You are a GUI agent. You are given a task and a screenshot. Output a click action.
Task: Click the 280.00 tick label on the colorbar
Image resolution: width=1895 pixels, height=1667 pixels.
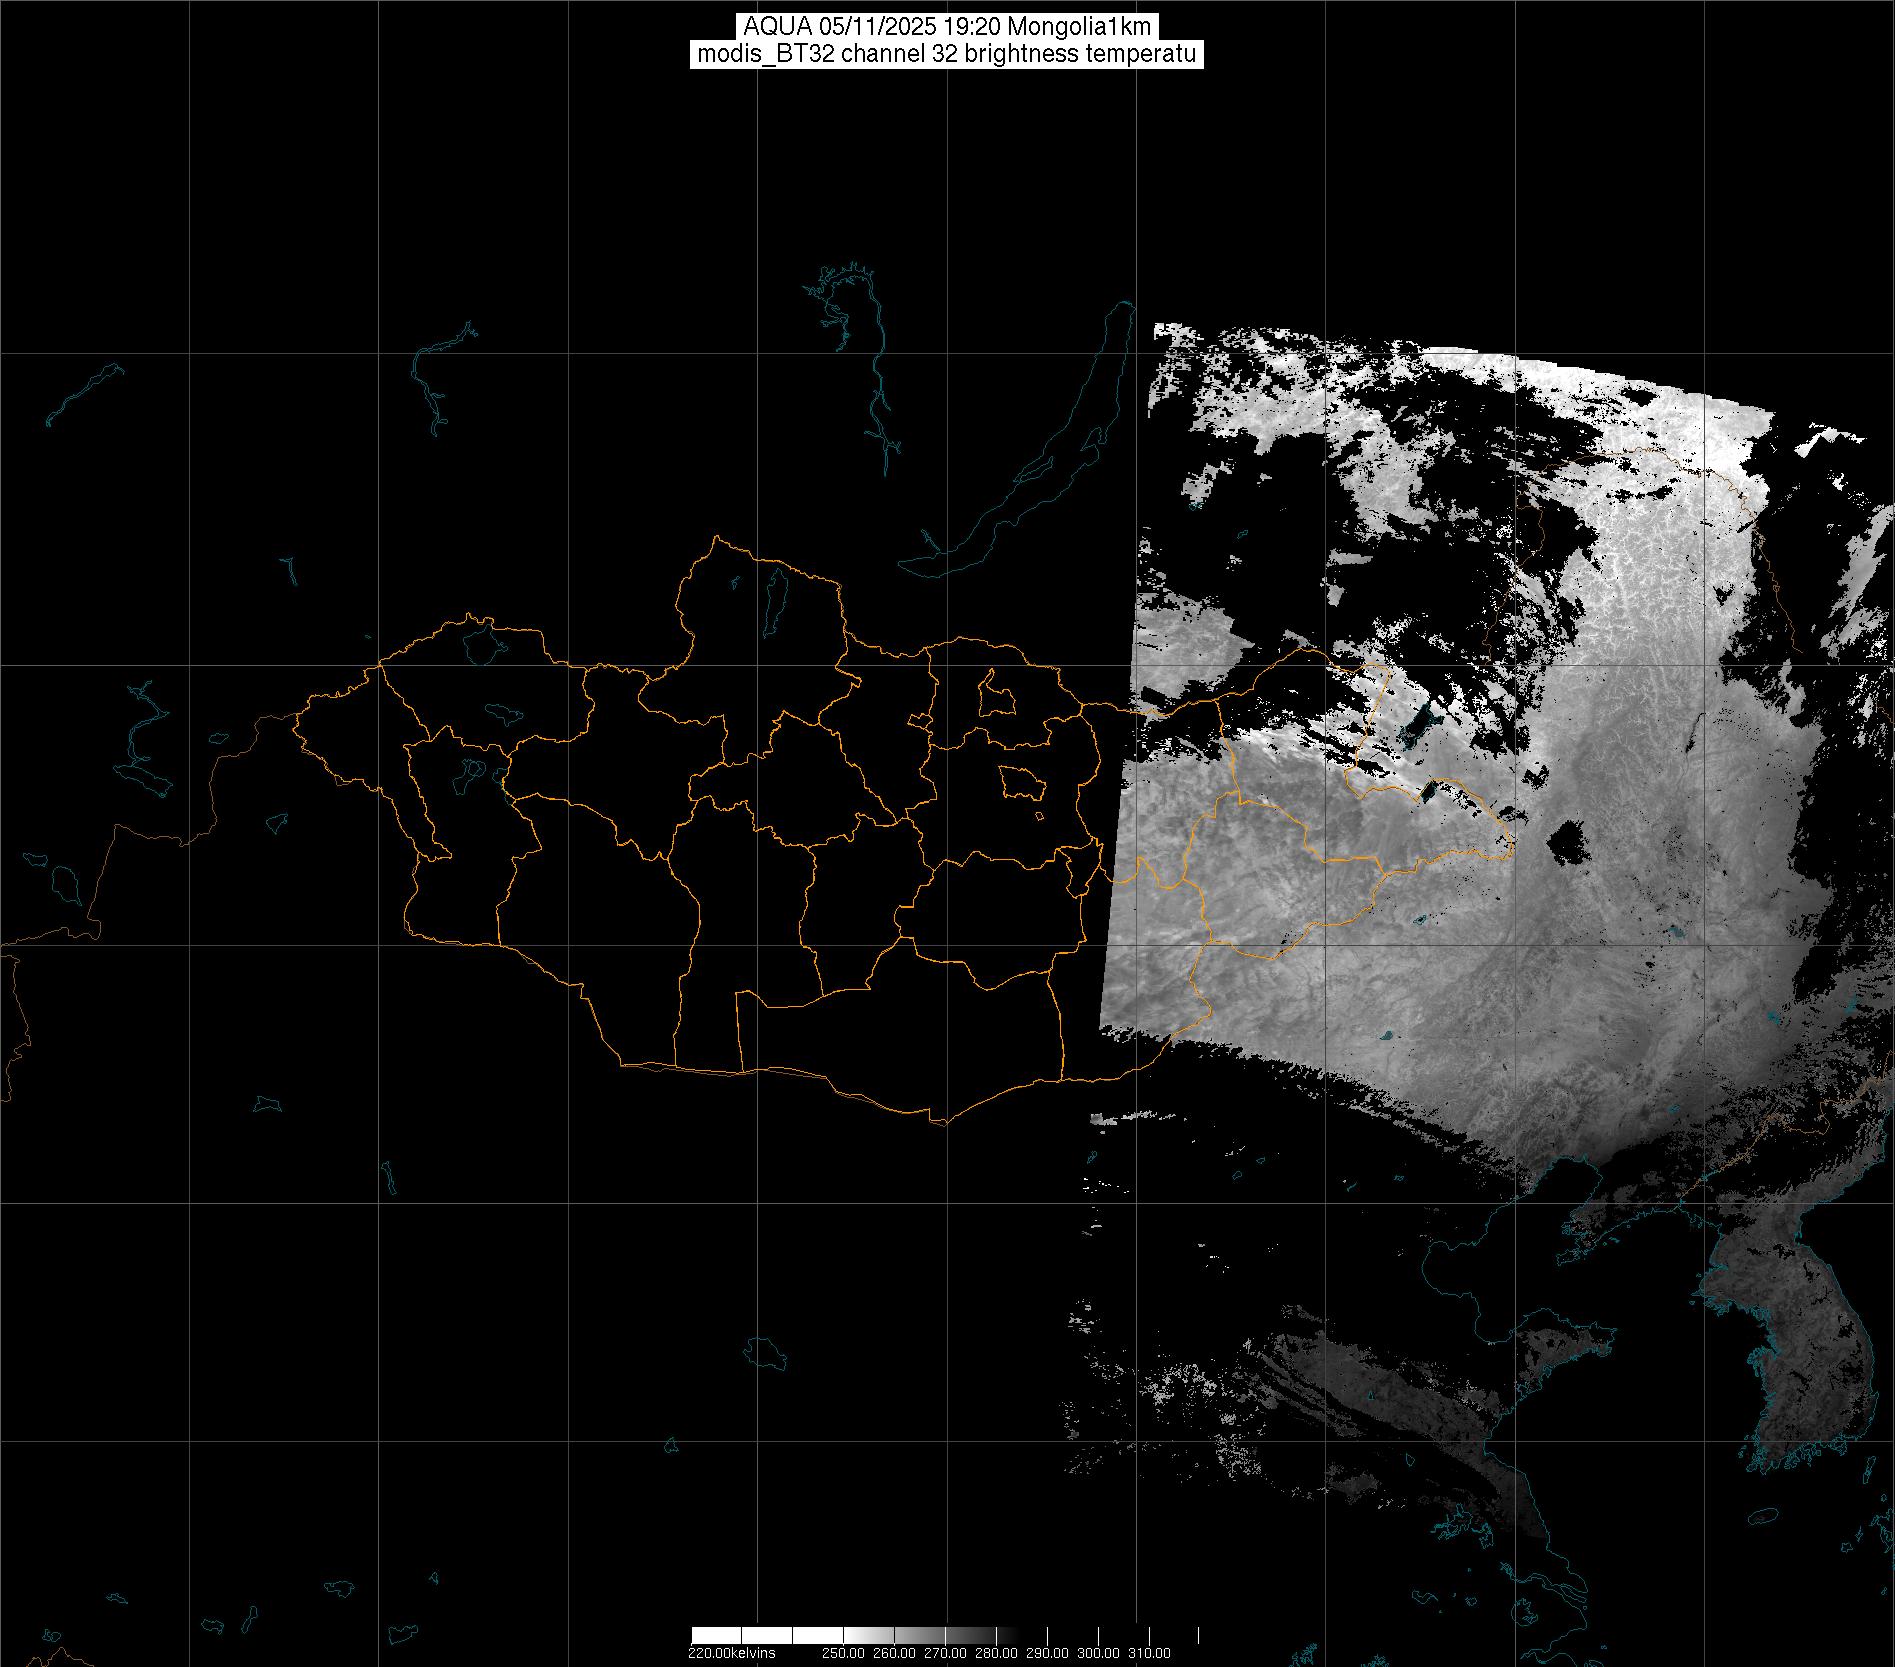point(996,1653)
